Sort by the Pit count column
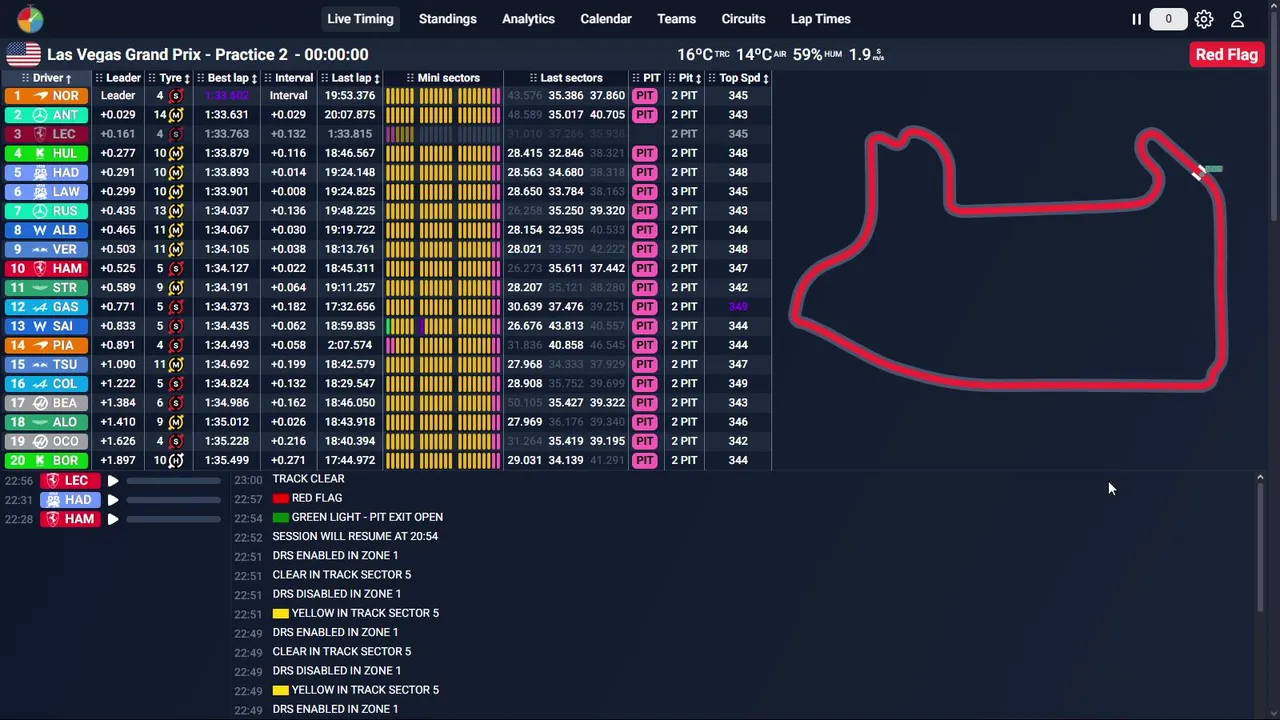 point(686,78)
